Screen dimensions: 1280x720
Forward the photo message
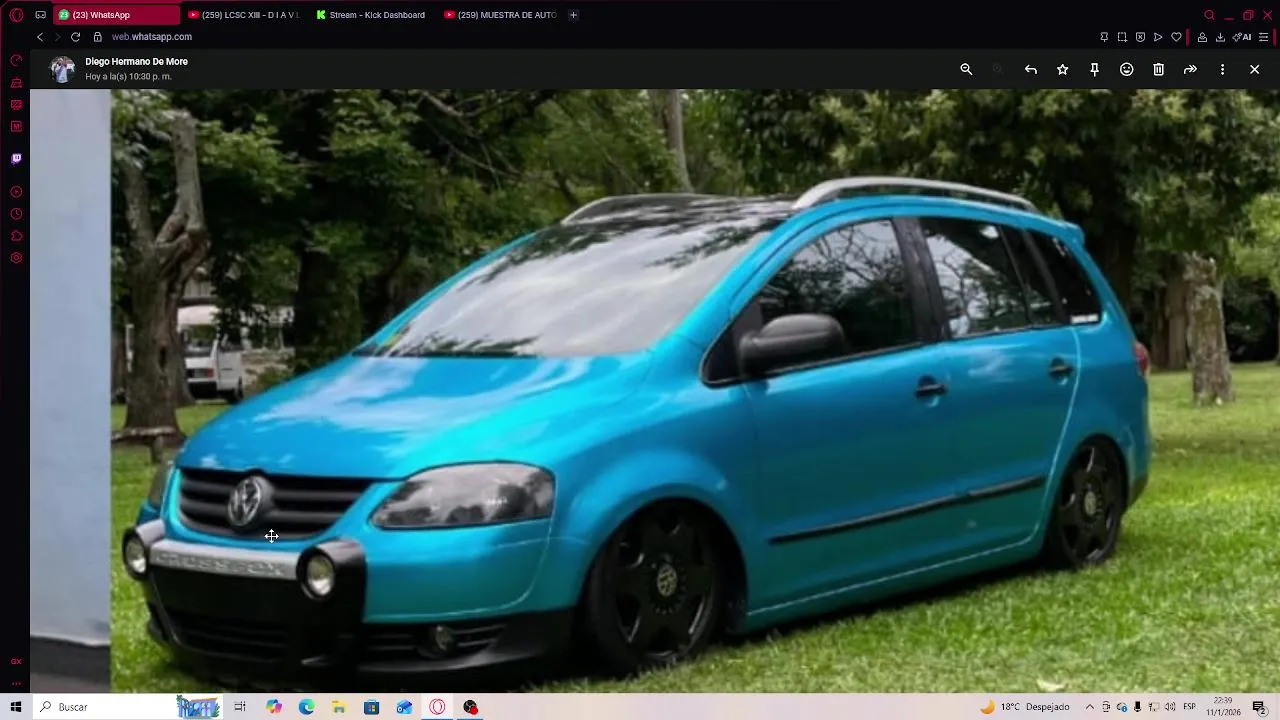pos(1190,69)
